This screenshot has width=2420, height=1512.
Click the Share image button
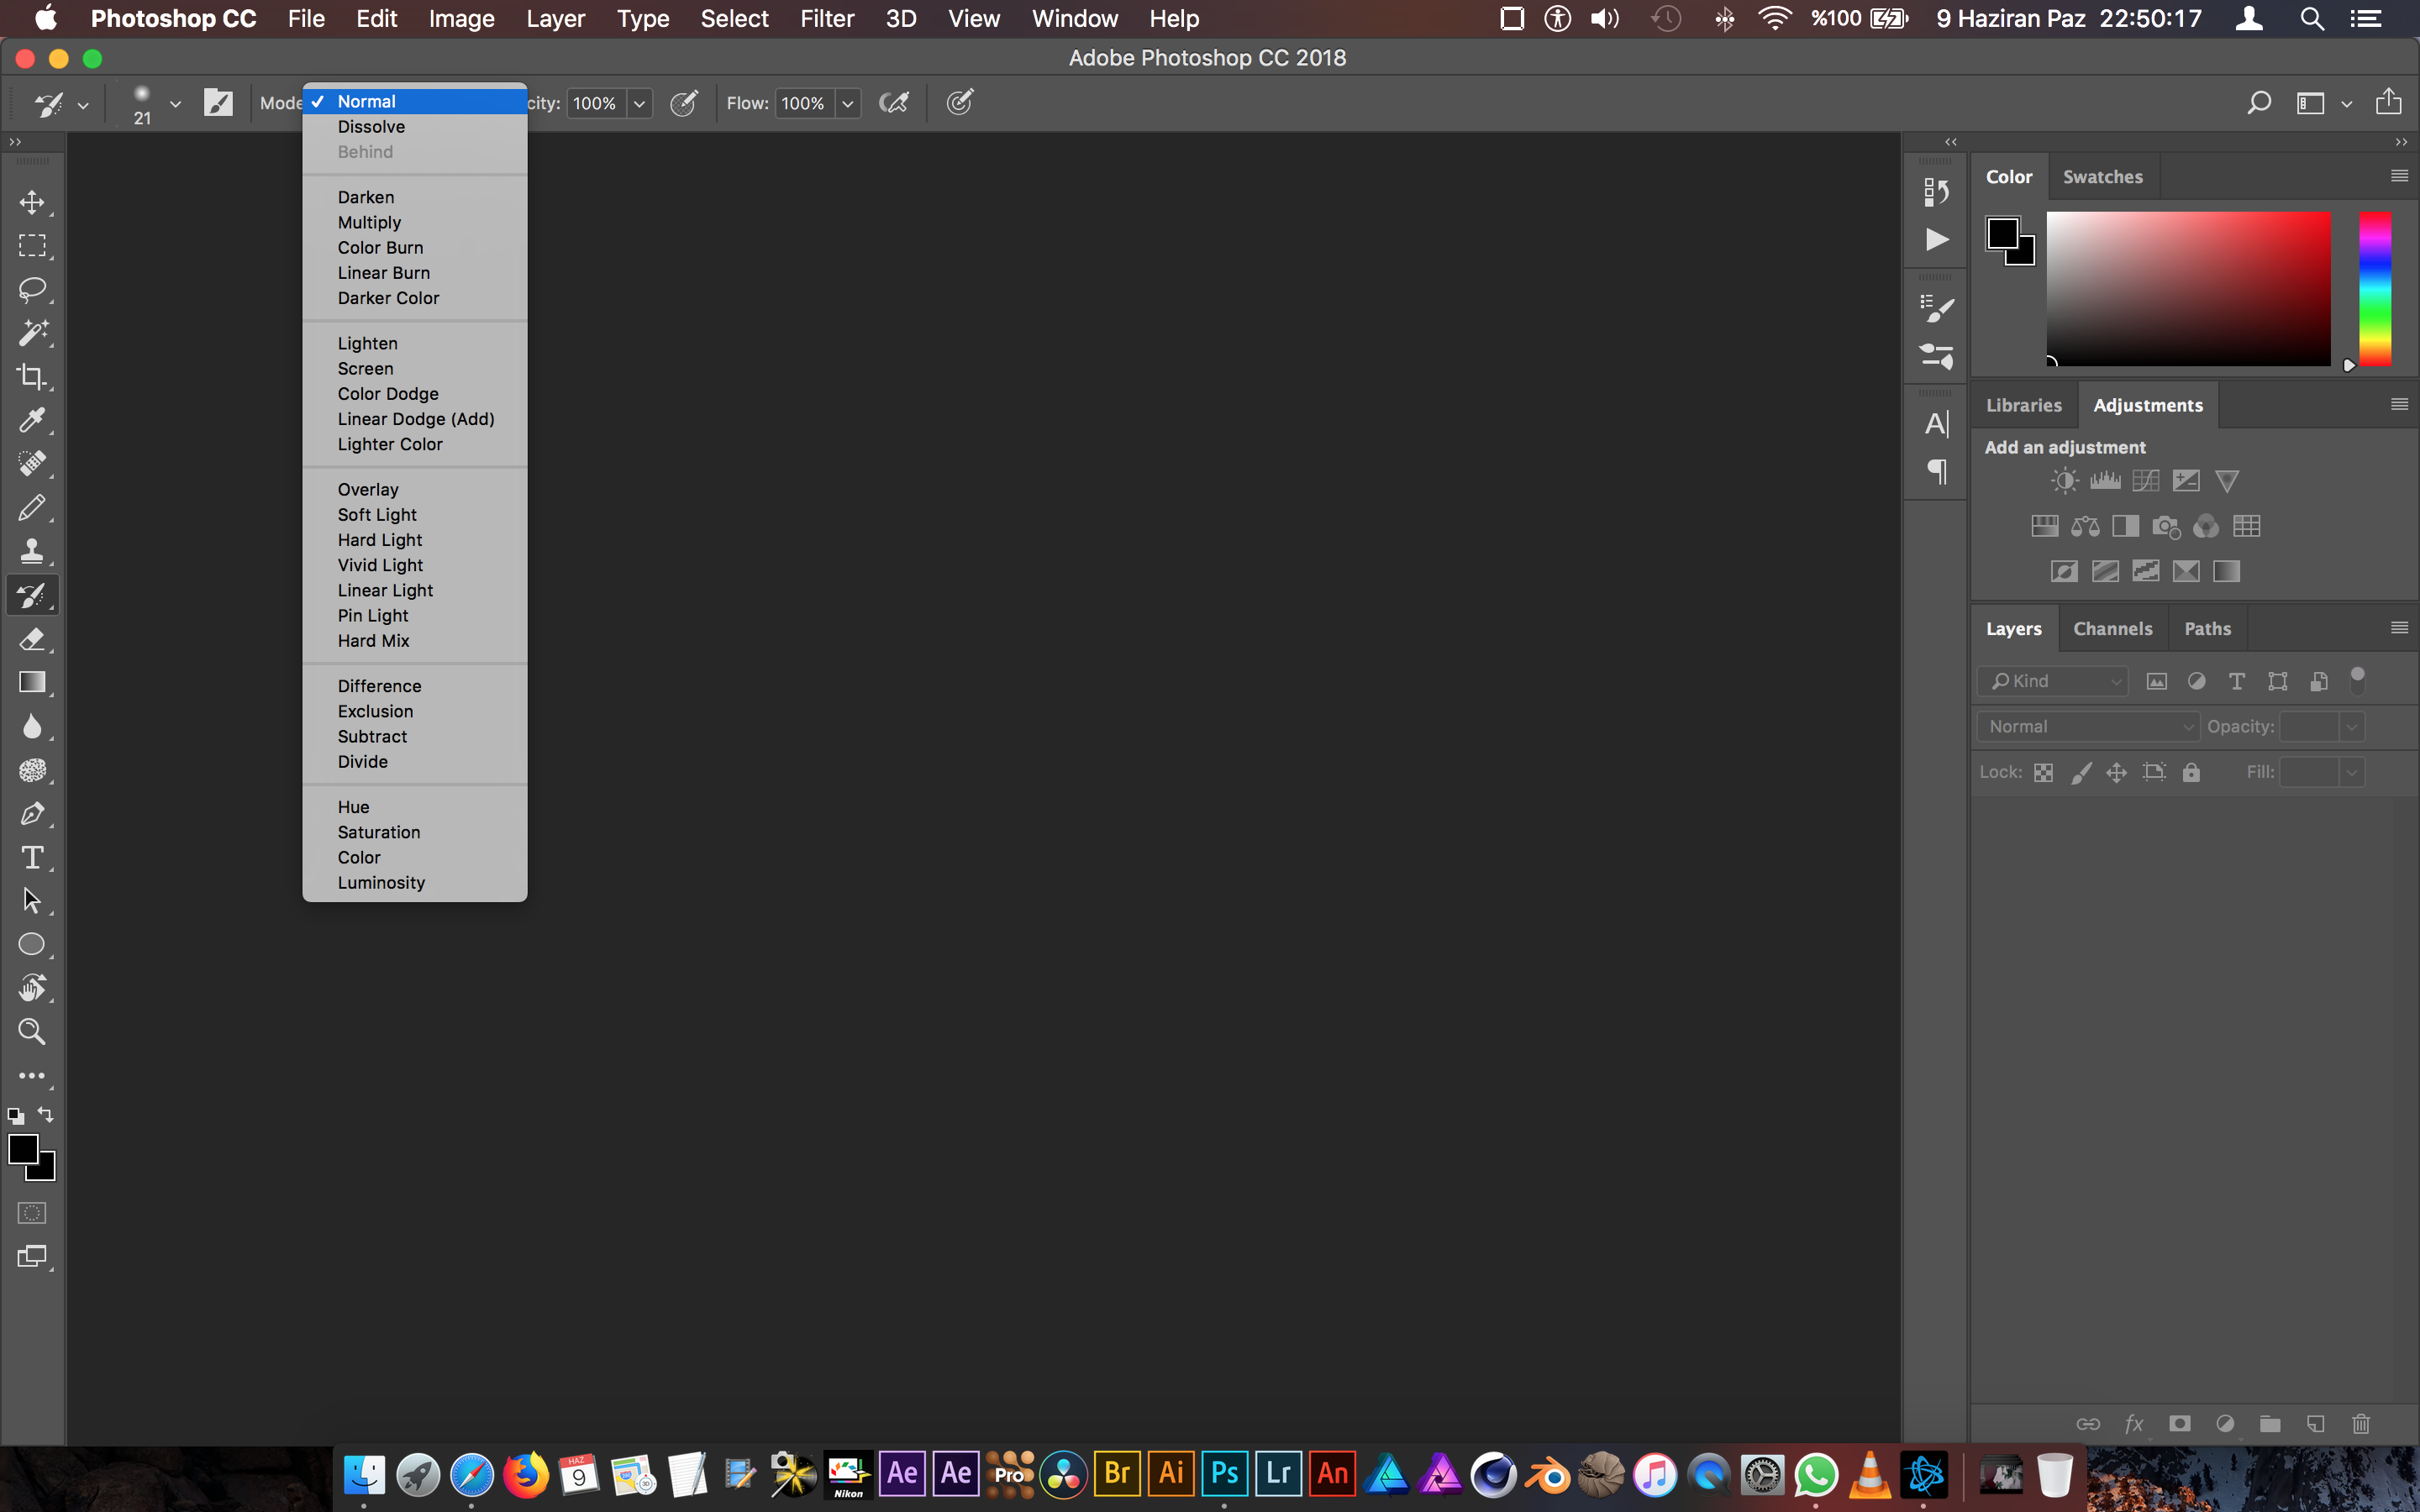pos(2388,102)
